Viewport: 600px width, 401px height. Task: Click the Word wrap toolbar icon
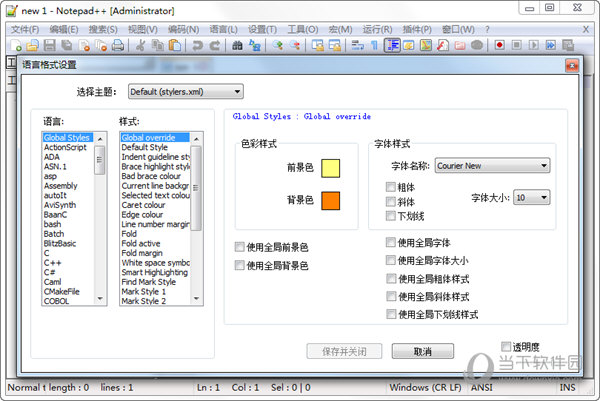tap(357, 46)
